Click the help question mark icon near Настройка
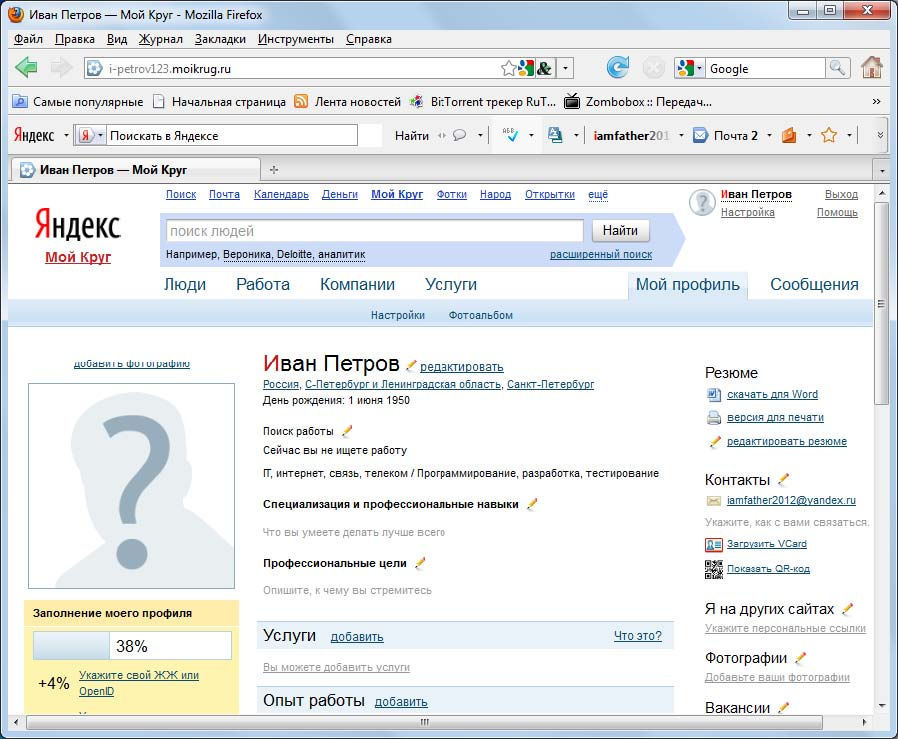This screenshot has height=739, width=898. [702, 203]
